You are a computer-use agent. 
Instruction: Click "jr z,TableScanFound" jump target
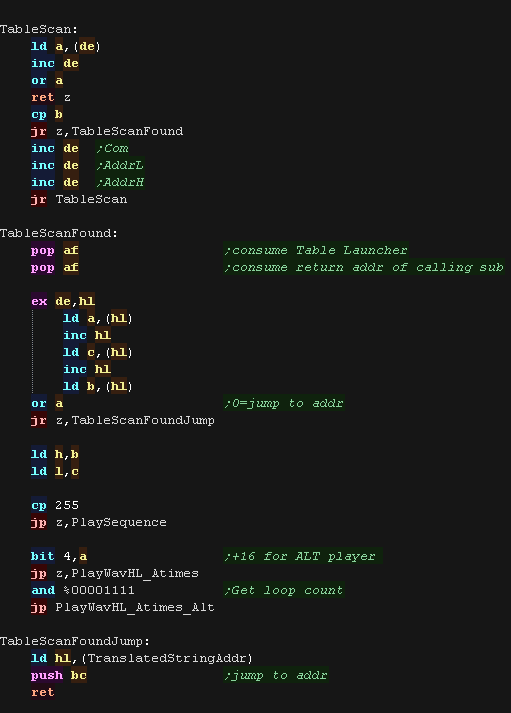pyautogui.click(x=127, y=131)
